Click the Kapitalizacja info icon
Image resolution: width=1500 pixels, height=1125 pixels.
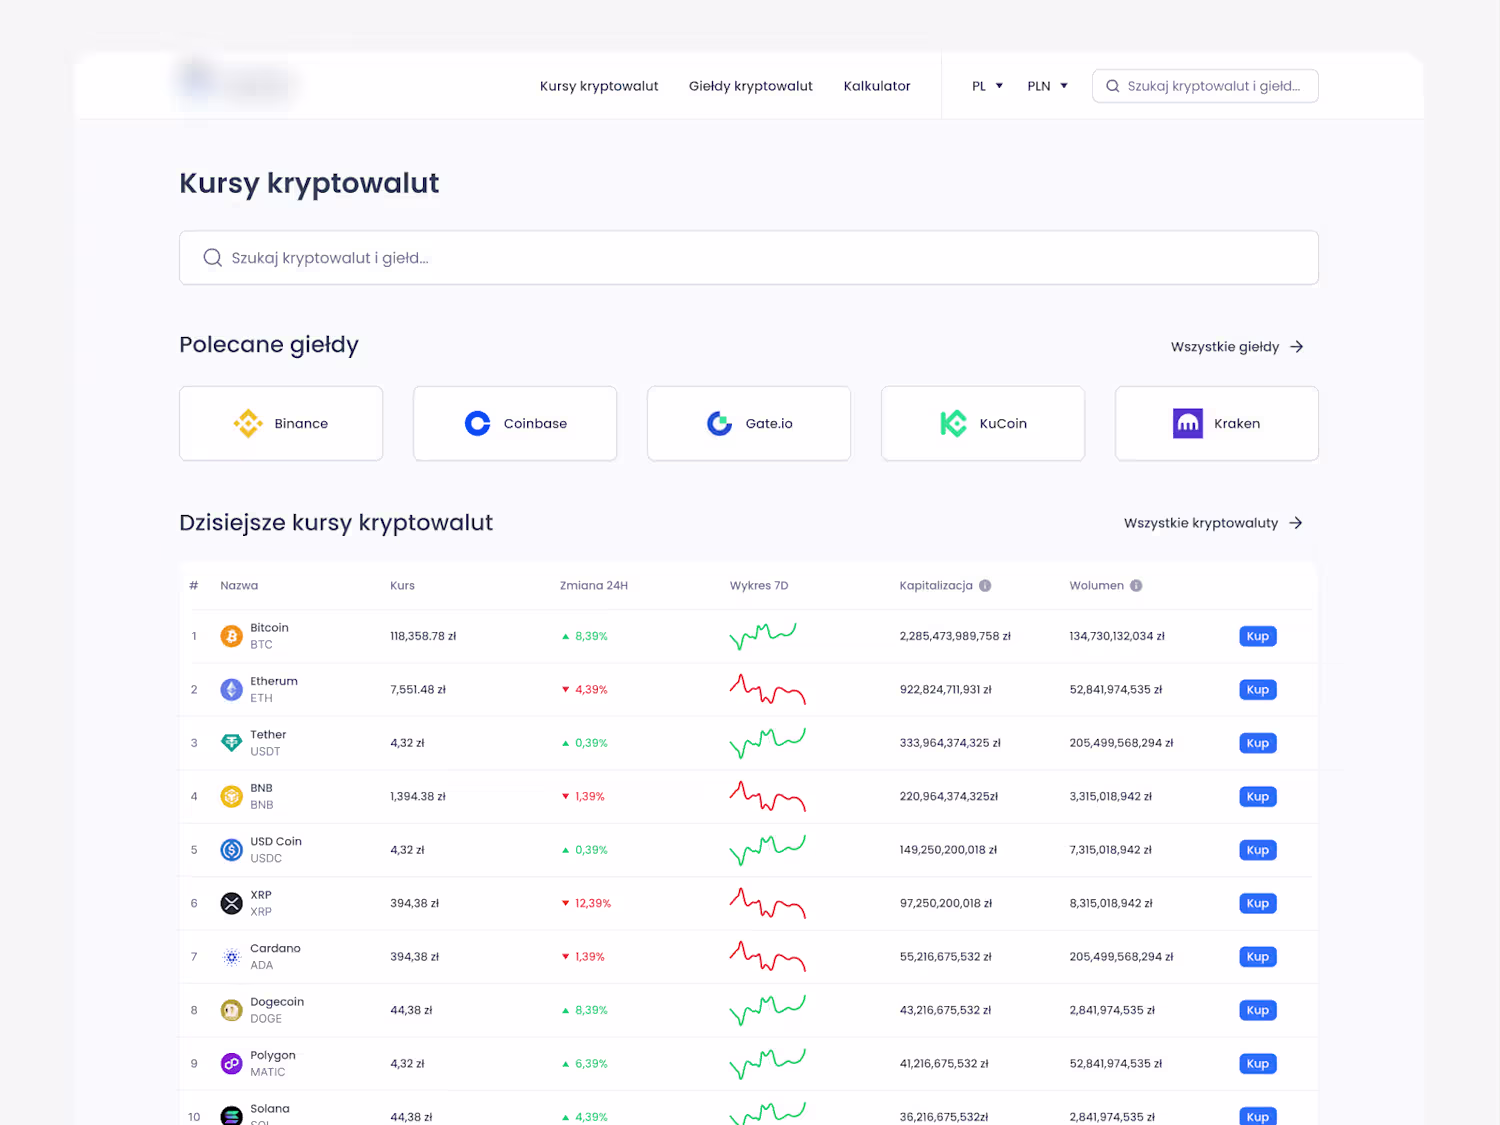(985, 586)
